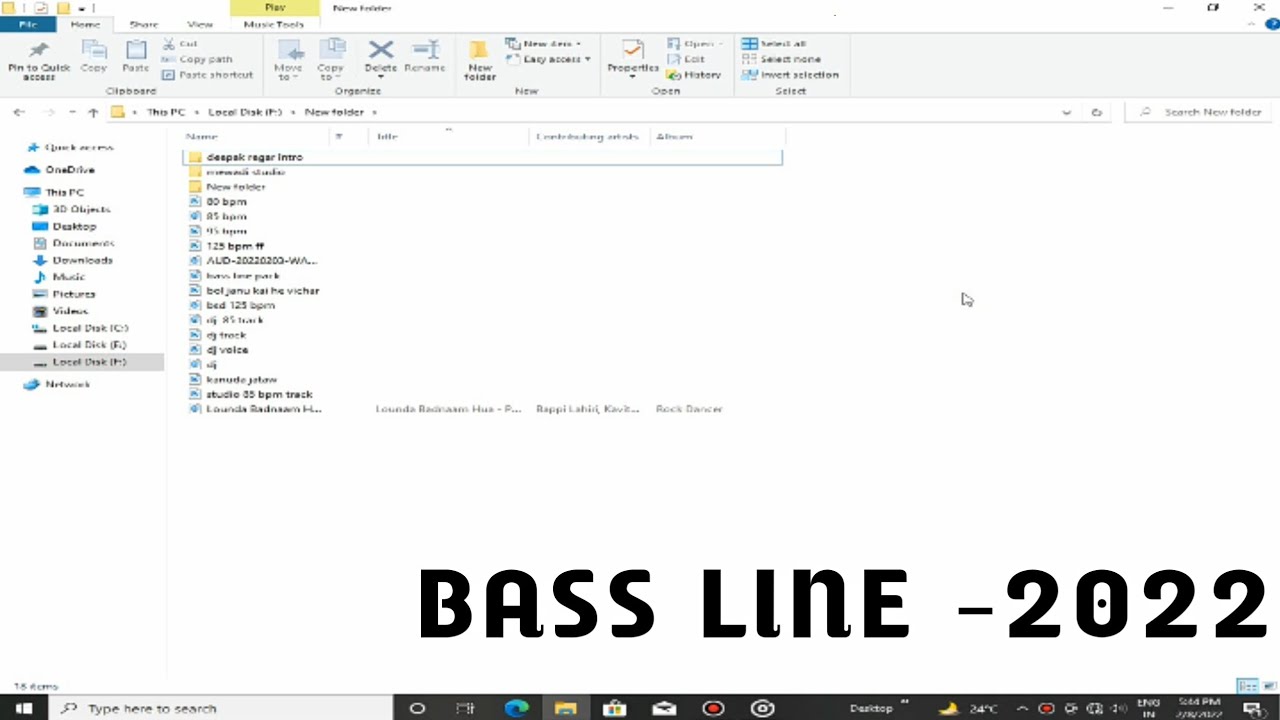Image resolution: width=1280 pixels, height=720 pixels.
Task: Switch to the Music Tools tab
Action: (274, 24)
